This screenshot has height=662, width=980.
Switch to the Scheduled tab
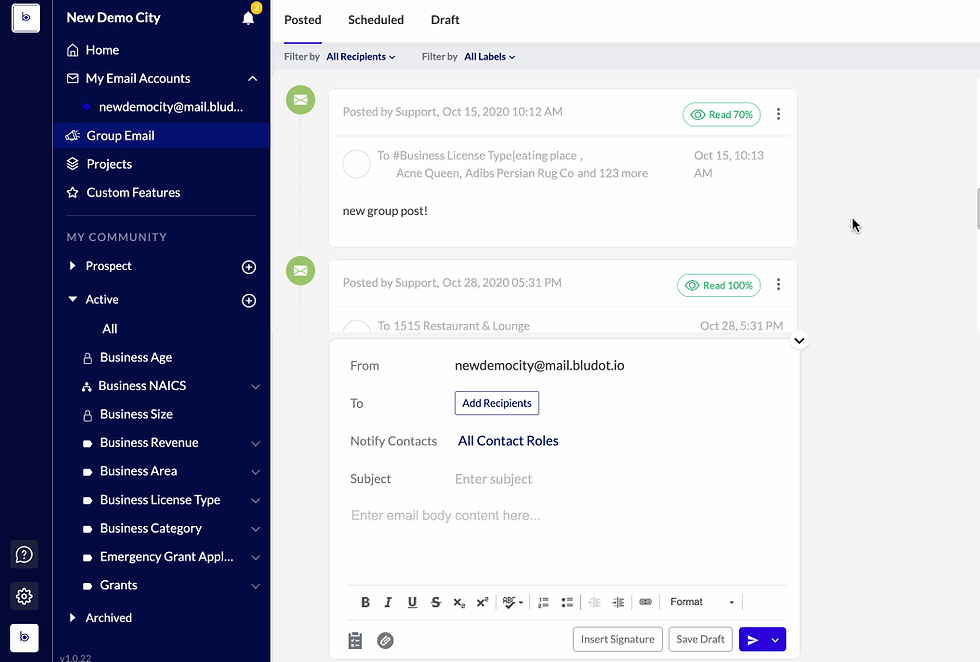click(376, 20)
